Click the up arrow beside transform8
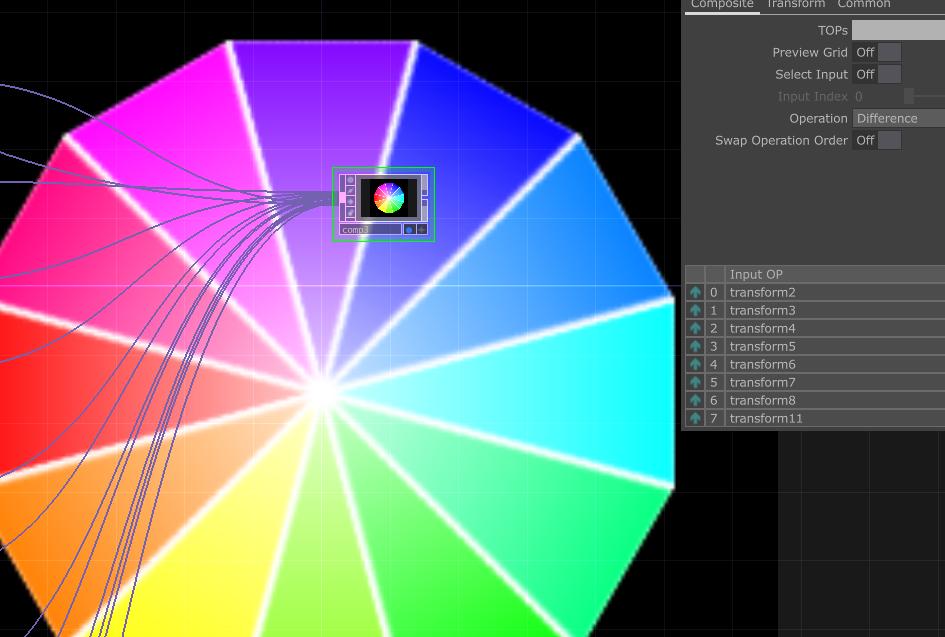The width and height of the screenshot is (945, 637). point(695,400)
